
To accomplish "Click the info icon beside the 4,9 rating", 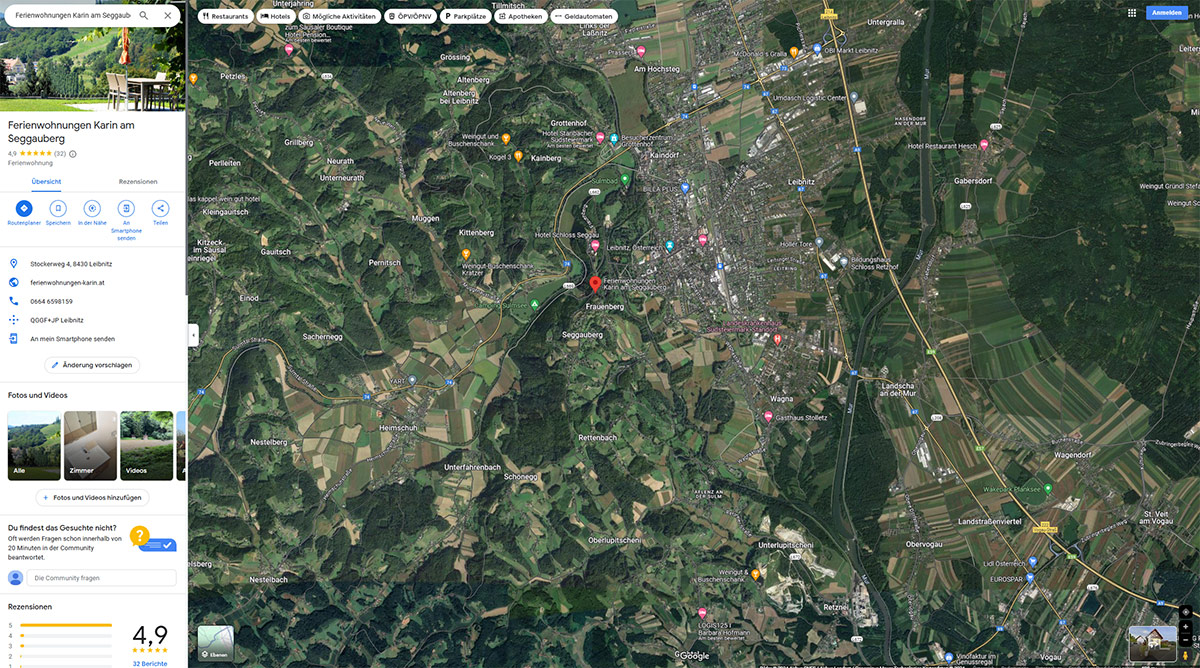I will click(73, 154).
